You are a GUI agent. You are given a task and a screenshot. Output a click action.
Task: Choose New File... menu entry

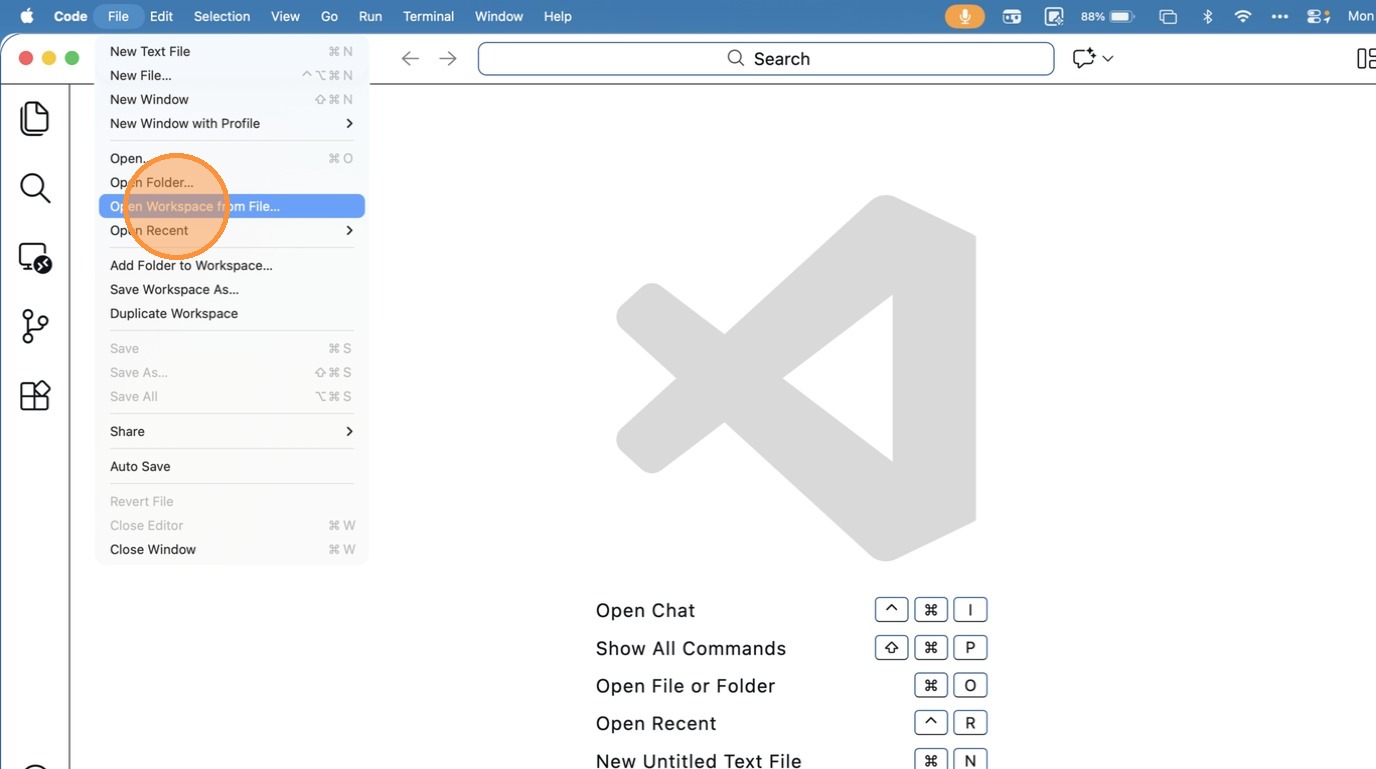pyautogui.click(x=232, y=75)
